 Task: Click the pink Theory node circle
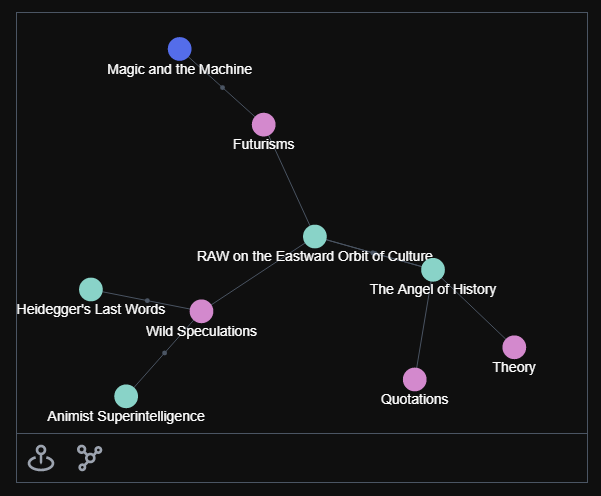[514, 347]
